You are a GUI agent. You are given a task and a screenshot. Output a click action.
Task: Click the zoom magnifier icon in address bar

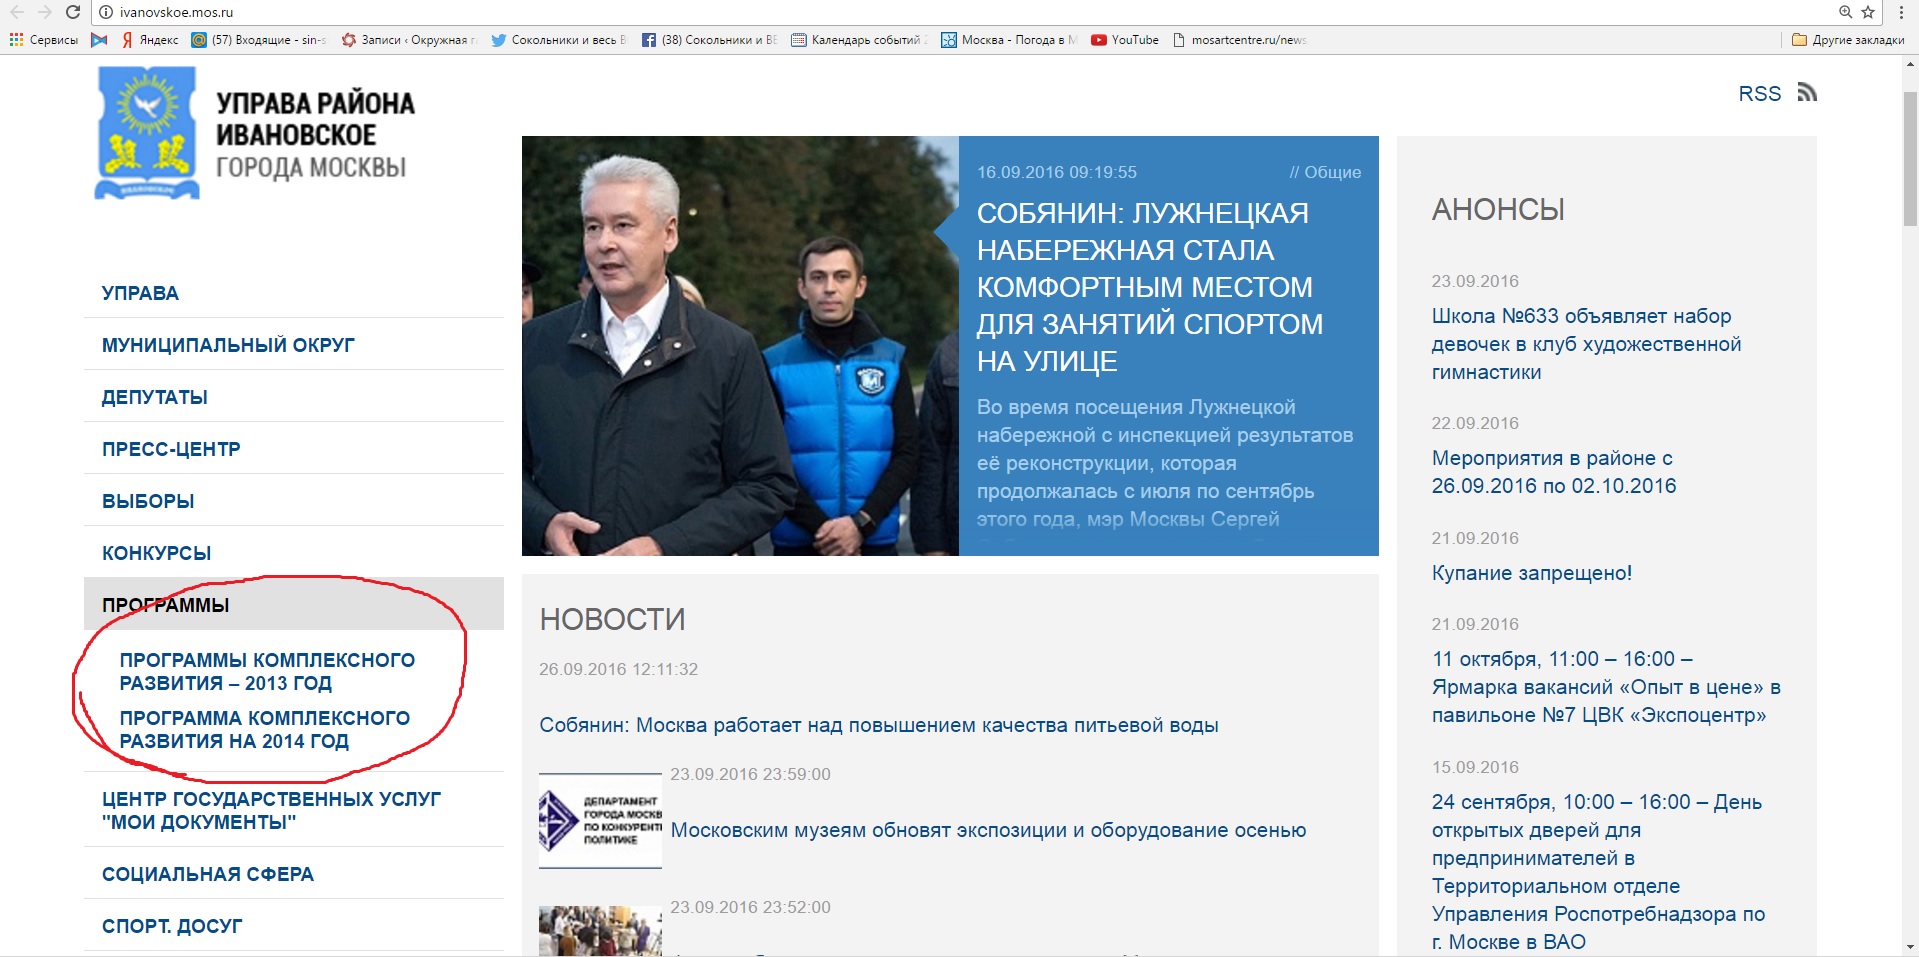(x=1845, y=12)
